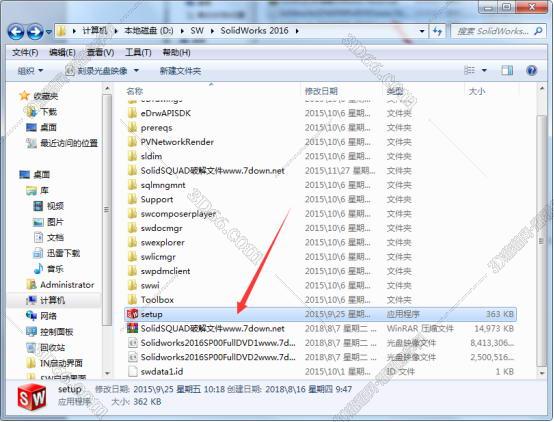Select 收藏夹 in navigation pane
The image size is (554, 422).
[x=39, y=96]
